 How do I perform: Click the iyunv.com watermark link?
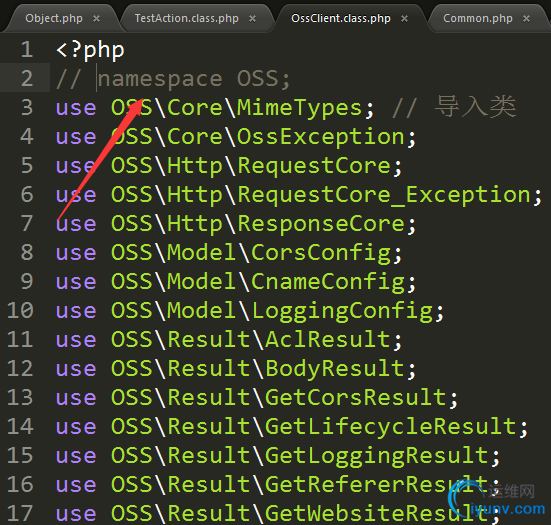[x=508, y=509]
